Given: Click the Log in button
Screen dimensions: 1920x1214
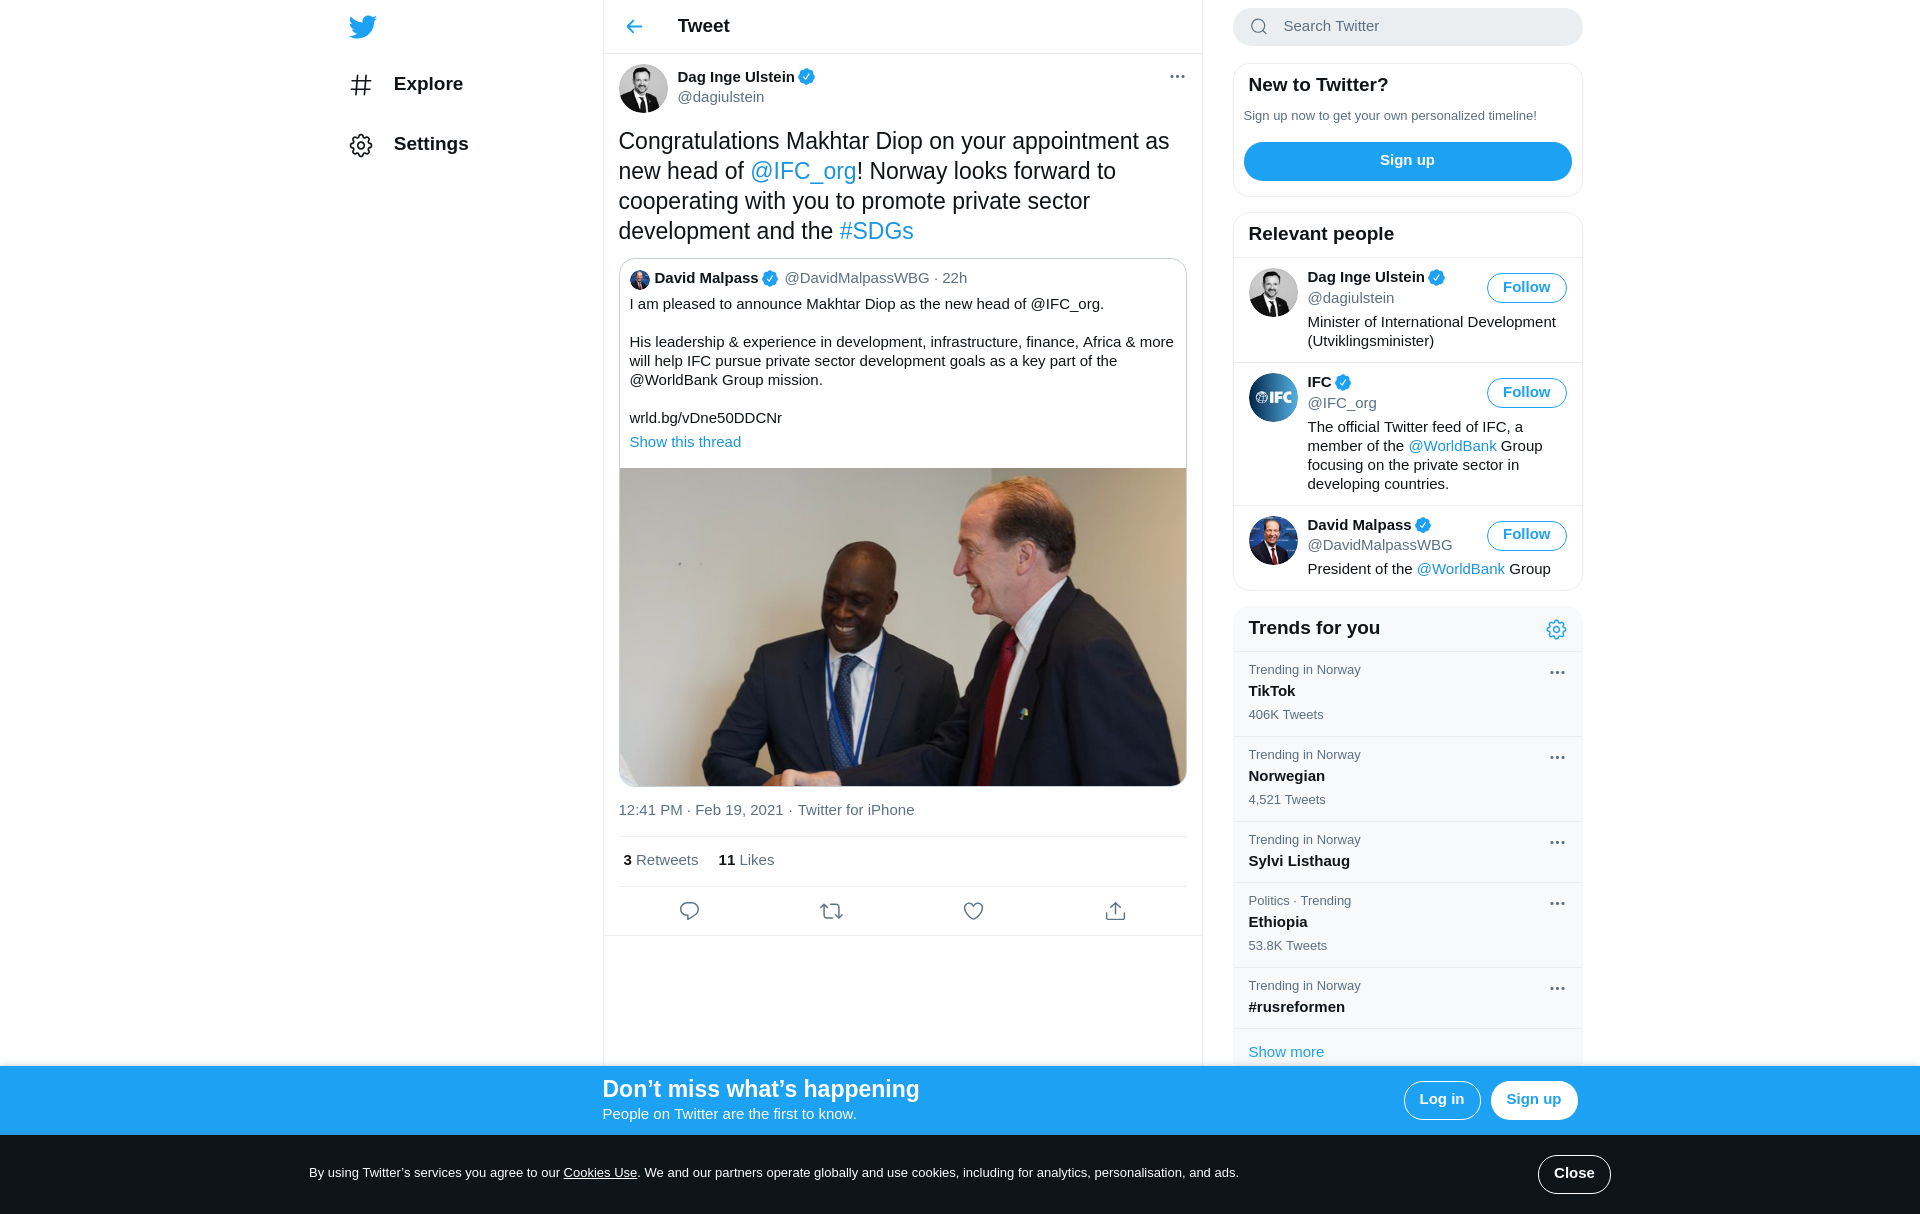Looking at the screenshot, I should coord(1441,1100).
